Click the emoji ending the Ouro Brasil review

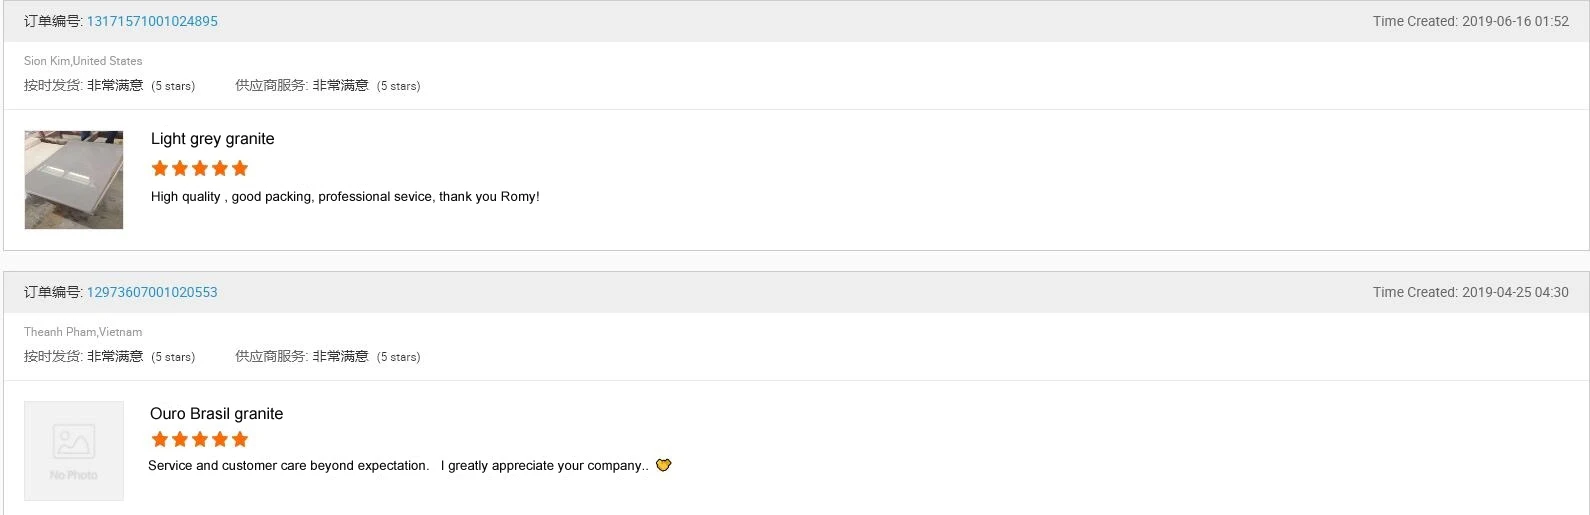(x=663, y=465)
